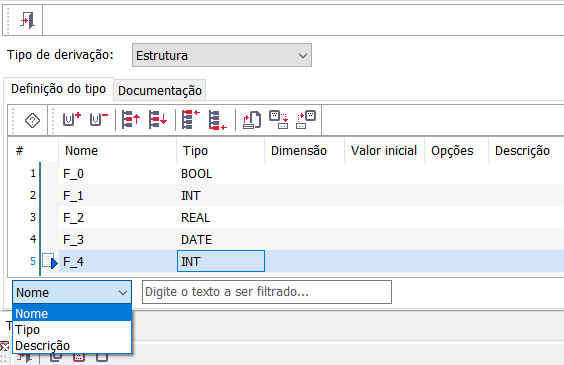This screenshot has height=365, width=564.
Task: Click the Valor inicial column header
Action: [x=384, y=150]
